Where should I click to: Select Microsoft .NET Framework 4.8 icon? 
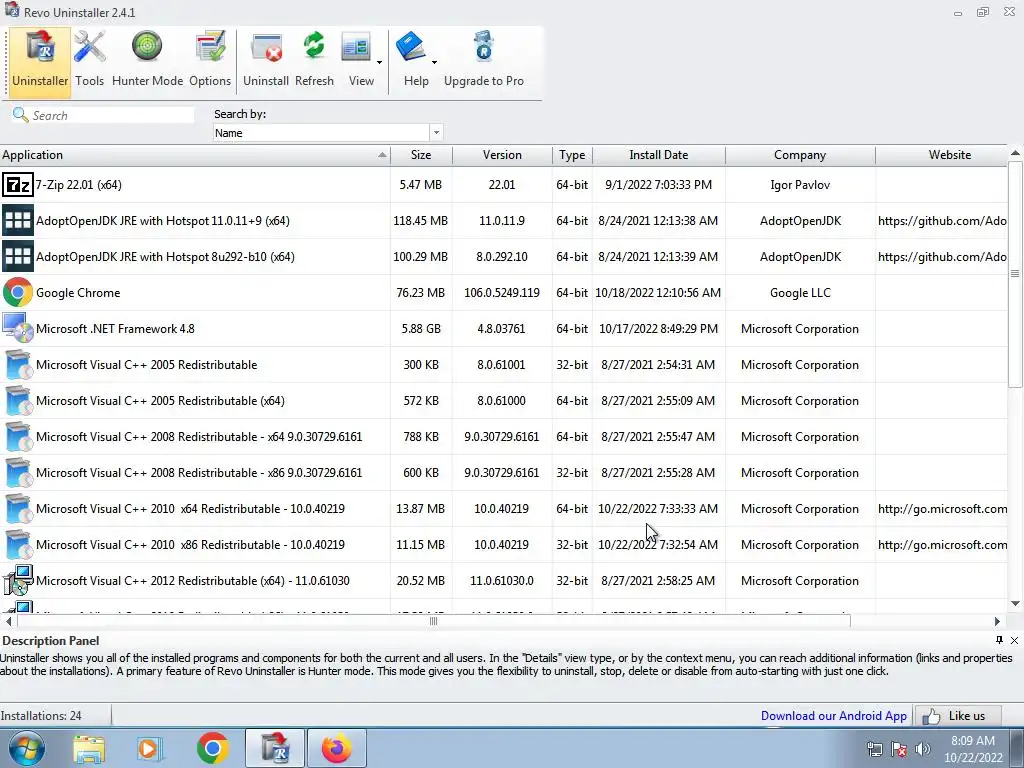(18, 328)
